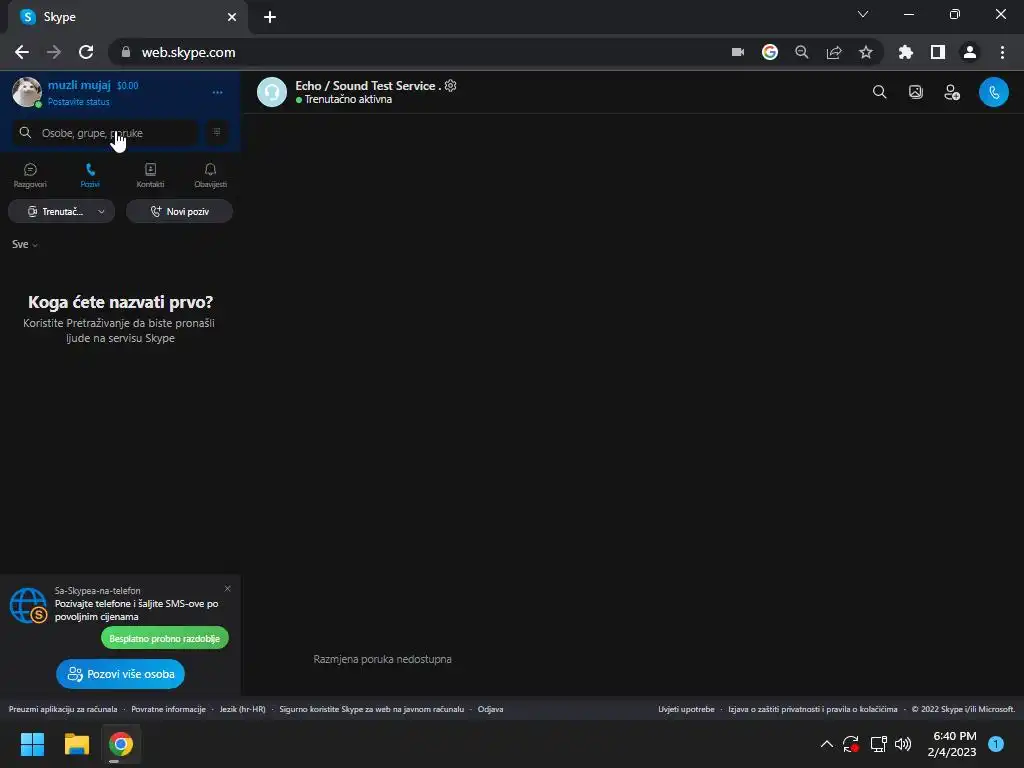Start audio call with blue phone button

tap(993, 92)
